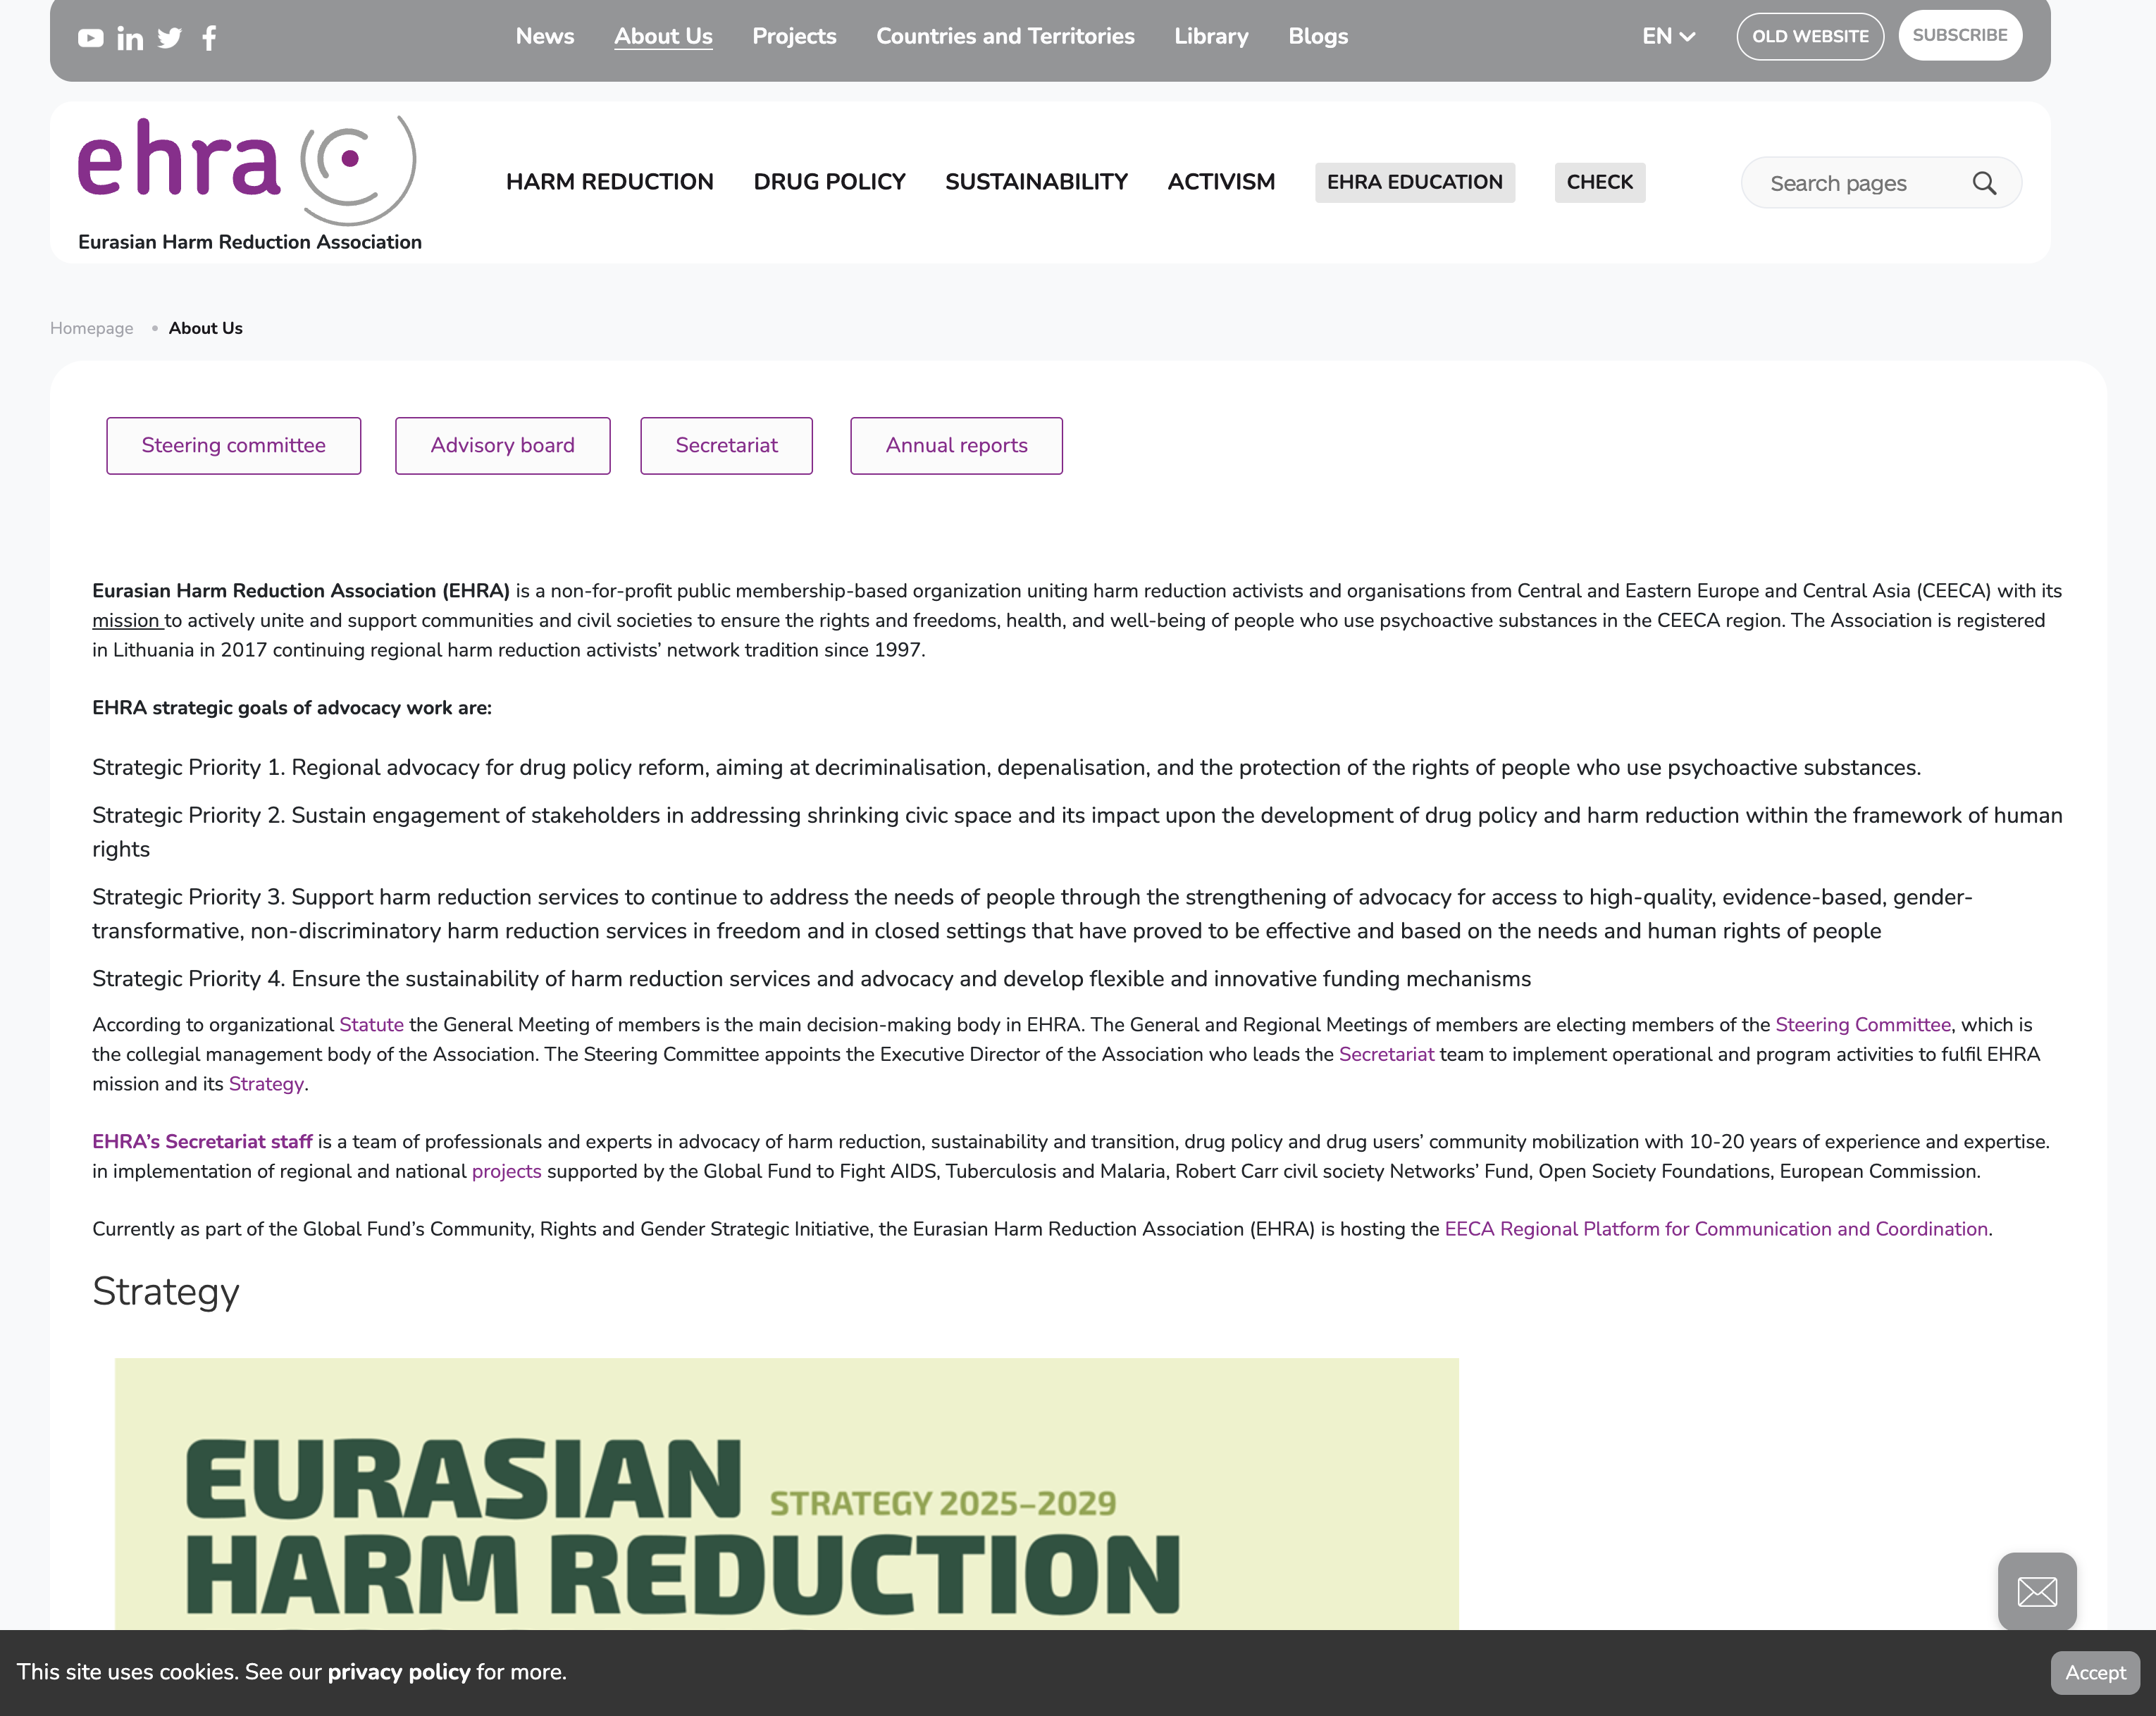This screenshot has width=2156, height=1716.
Task: Open the EHRA's Secretariat staff link
Action: click(202, 1141)
